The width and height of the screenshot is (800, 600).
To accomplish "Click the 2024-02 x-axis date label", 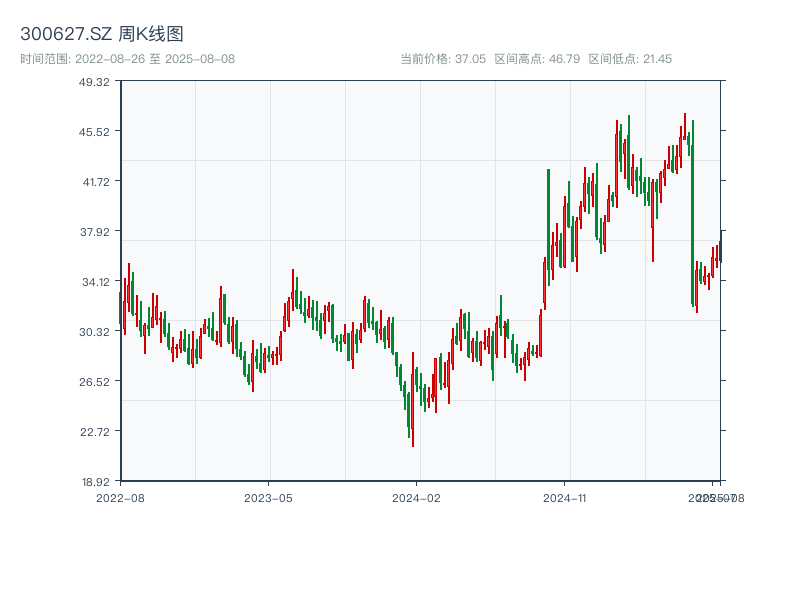I will tap(417, 497).
